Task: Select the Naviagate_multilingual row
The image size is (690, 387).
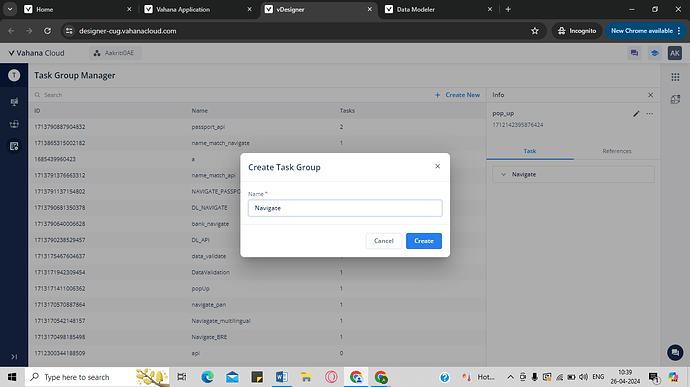Action: coord(257,321)
